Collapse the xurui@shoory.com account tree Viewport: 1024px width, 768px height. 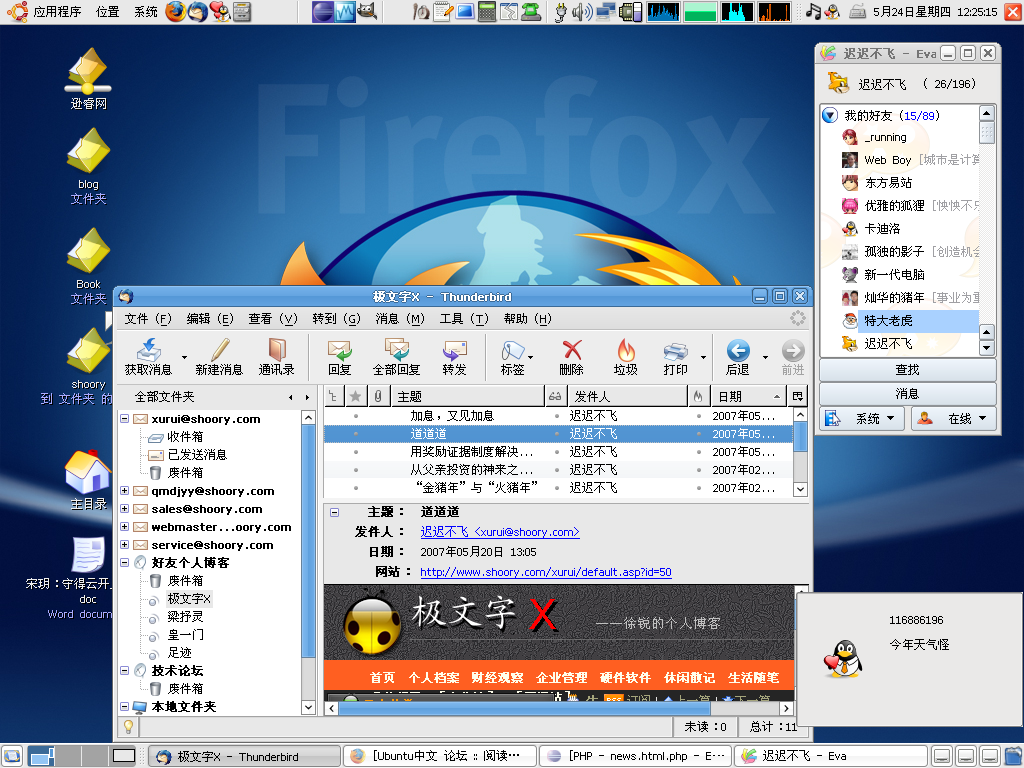point(124,419)
